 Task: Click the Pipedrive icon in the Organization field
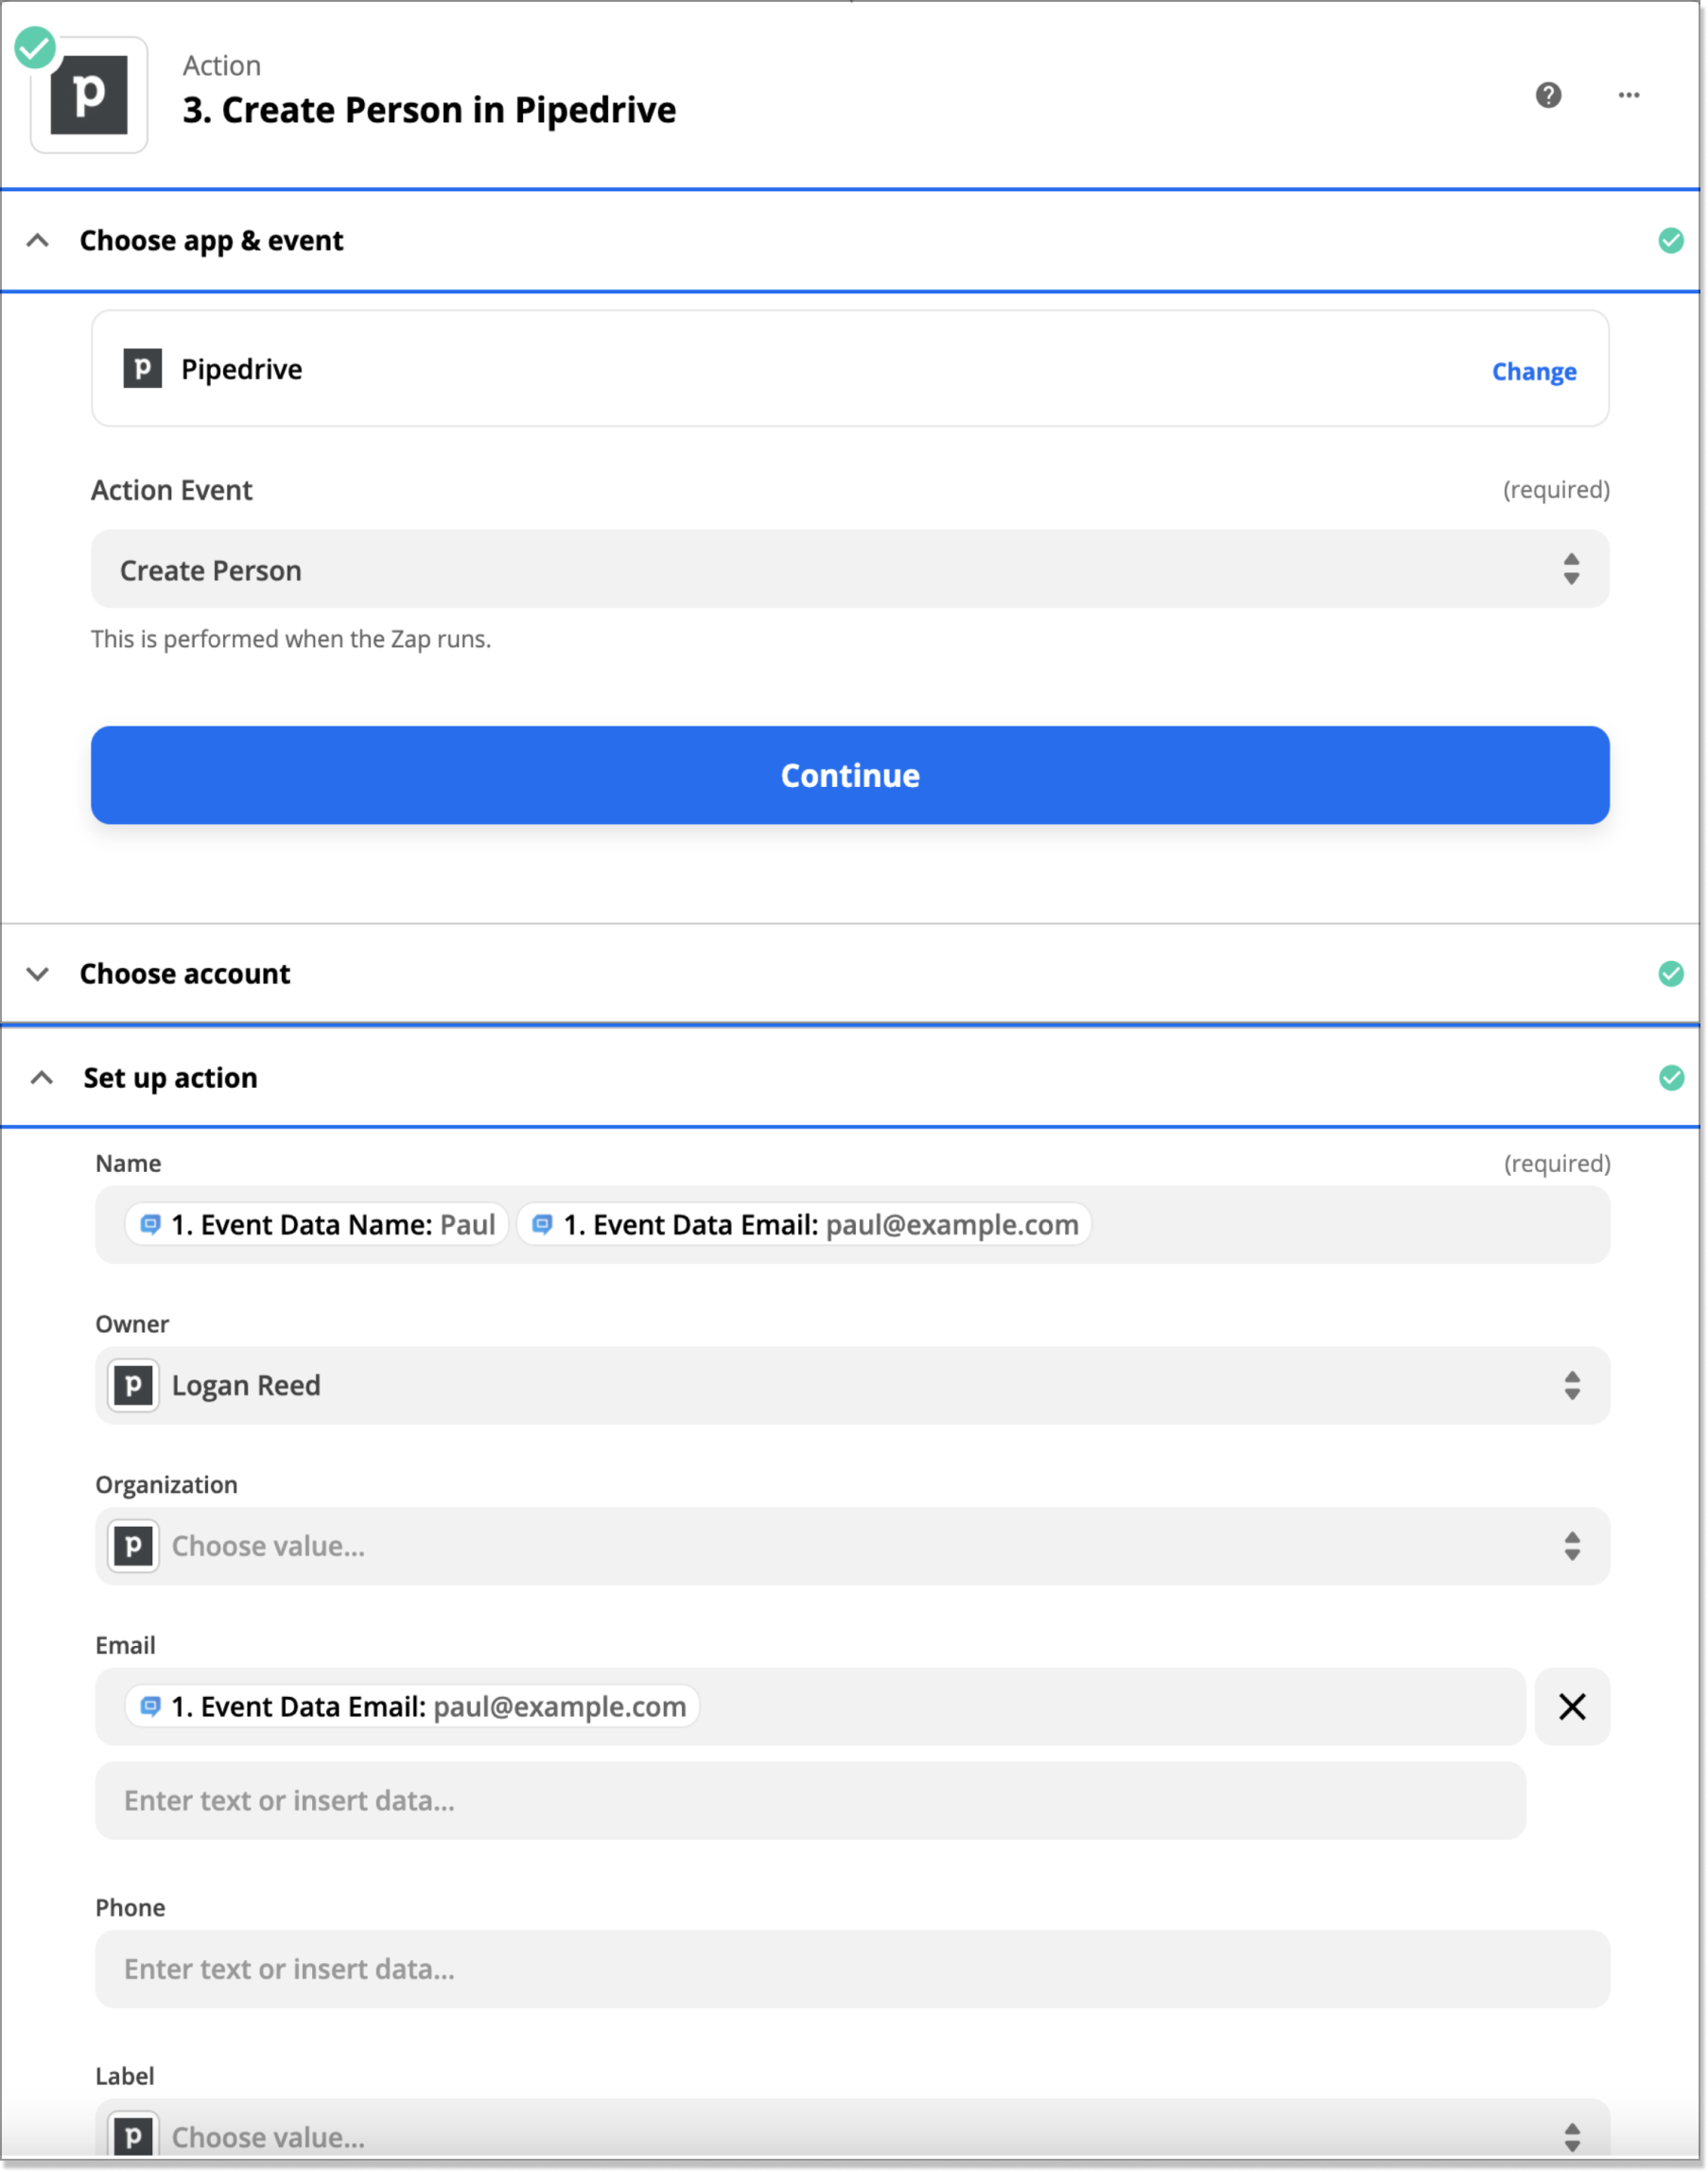(133, 1545)
